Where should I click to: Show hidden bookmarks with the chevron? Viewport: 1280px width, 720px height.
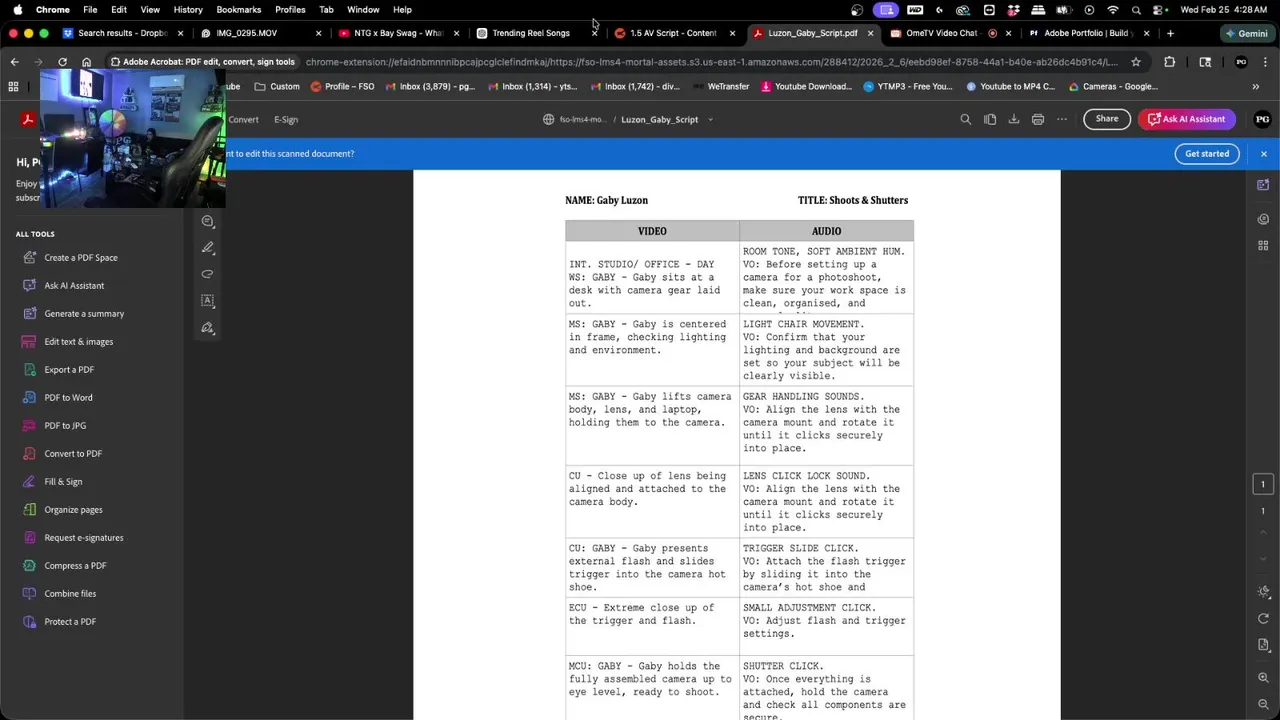click(x=1256, y=86)
